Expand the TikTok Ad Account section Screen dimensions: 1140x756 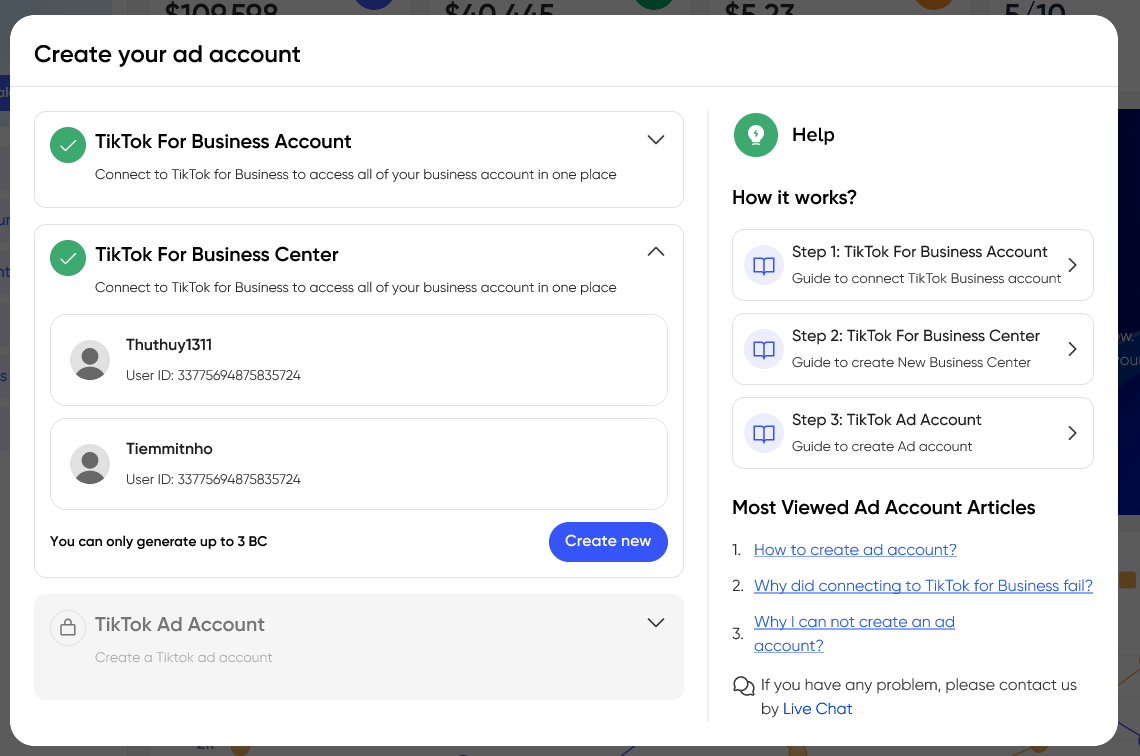click(656, 622)
